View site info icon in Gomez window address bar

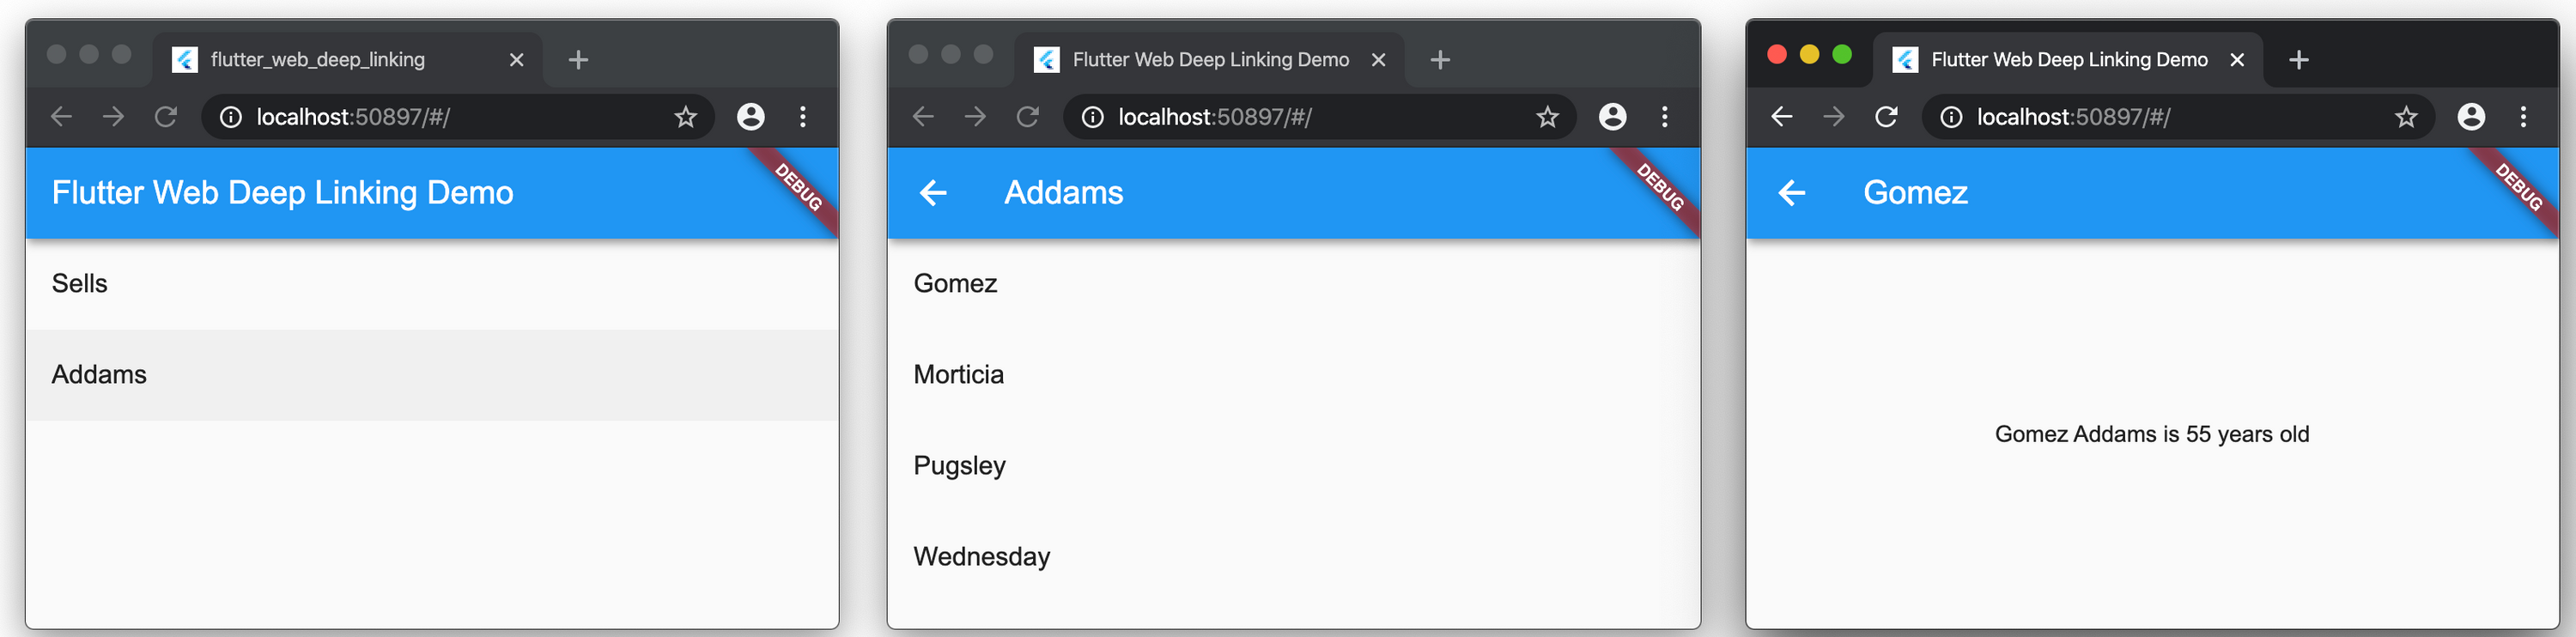pyautogui.click(x=1951, y=117)
